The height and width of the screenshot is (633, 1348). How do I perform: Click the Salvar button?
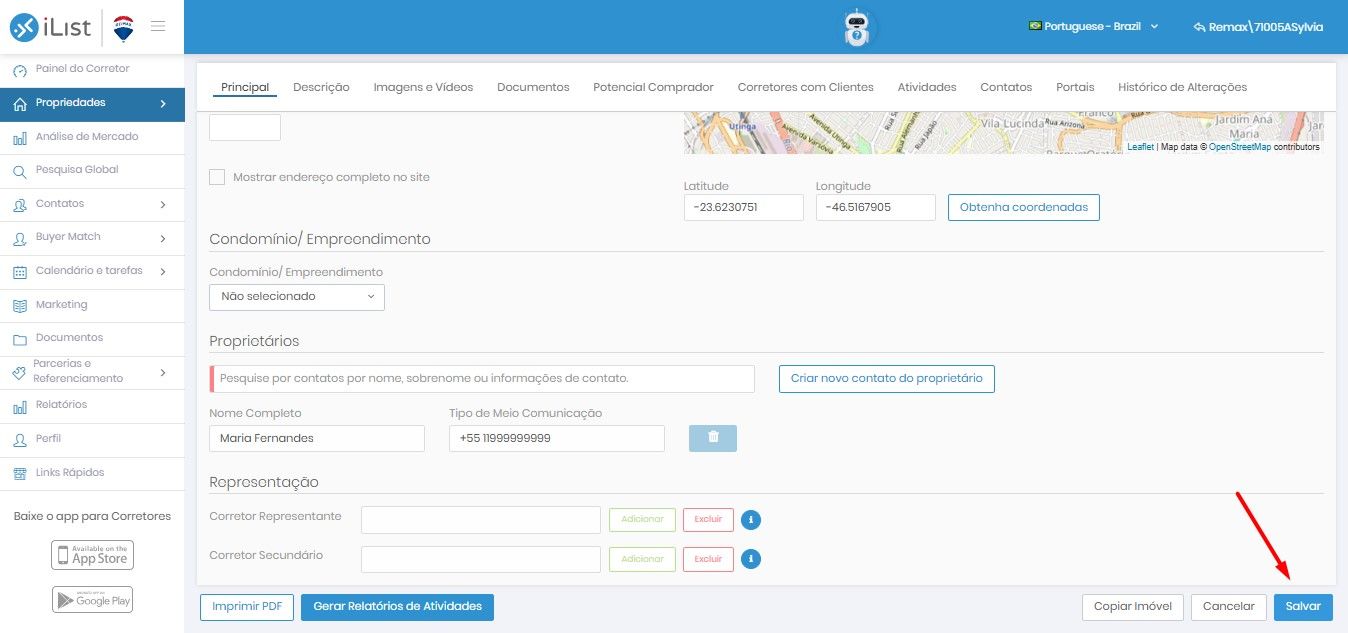(x=1303, y=607)
